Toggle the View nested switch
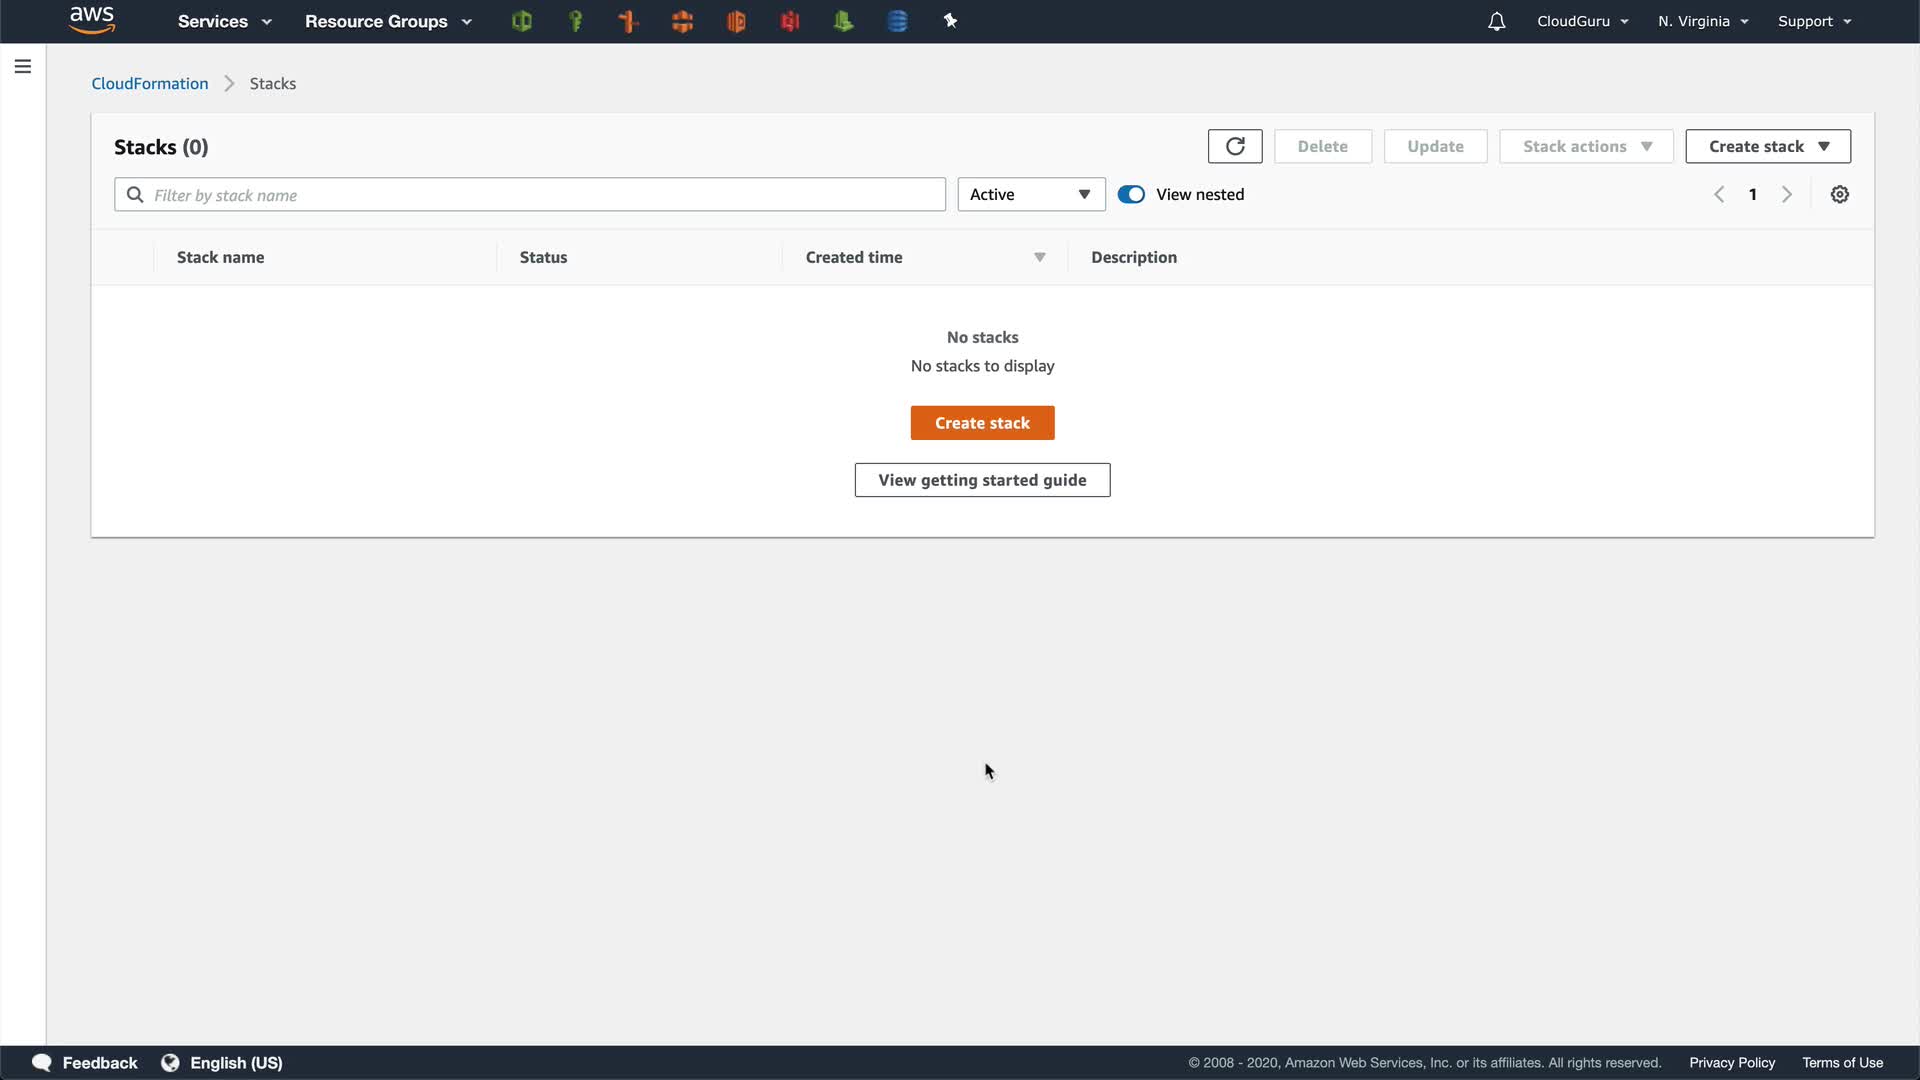 (1131, 195)
